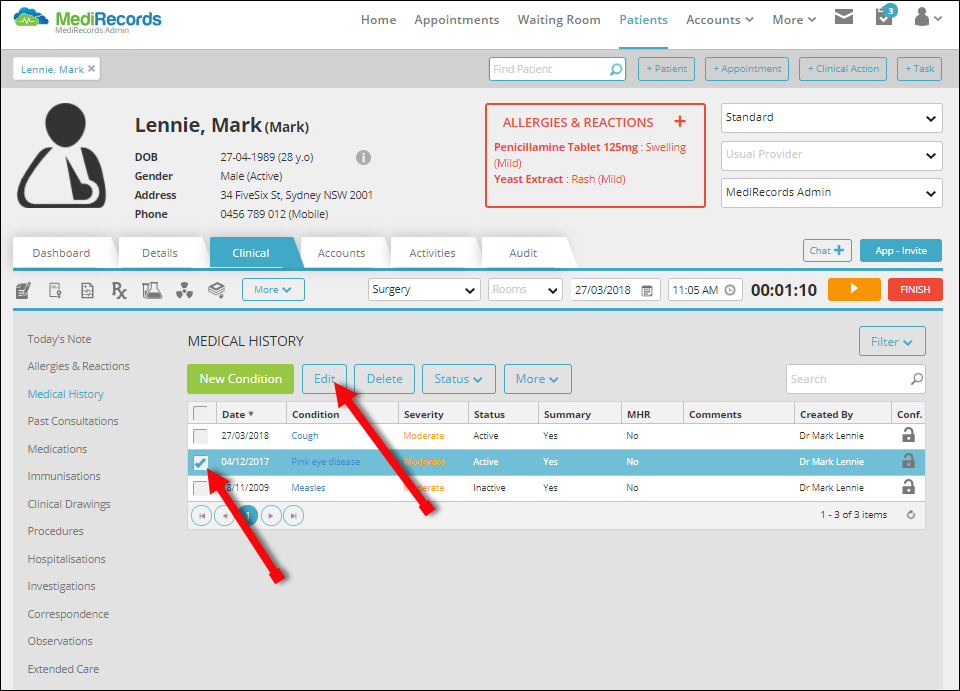The height and width of the screenshot is (691, 960).
Task: Click the New Condition button
Action: pyautogui.click(x=241, y=379)
